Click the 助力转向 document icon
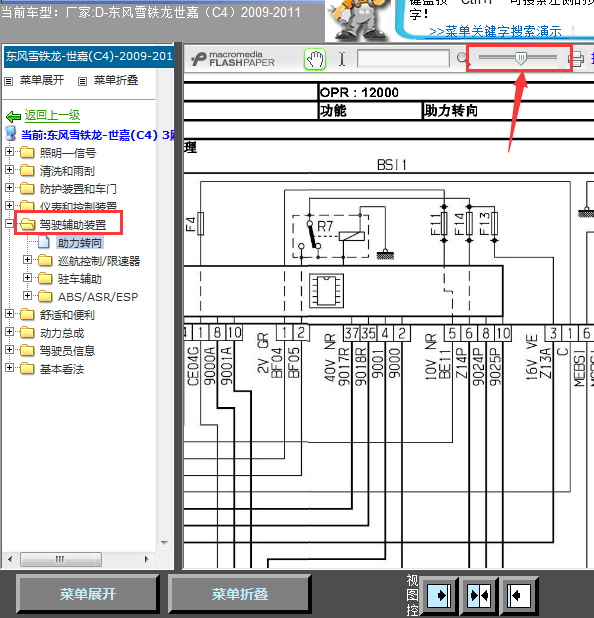Viewport: 594px width, 618px height. pos(44,242)
